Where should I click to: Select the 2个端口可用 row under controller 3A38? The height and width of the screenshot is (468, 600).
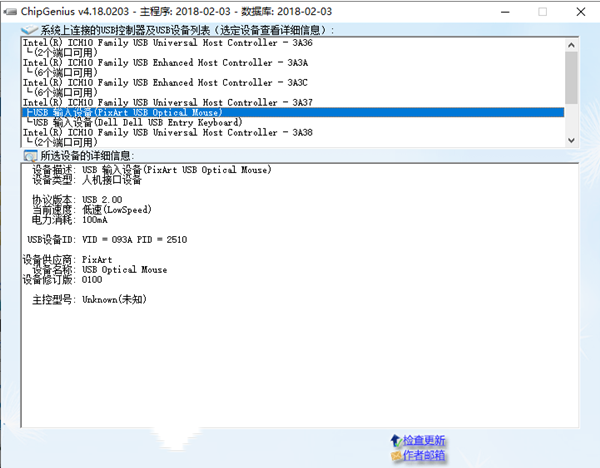coord(293,142)
